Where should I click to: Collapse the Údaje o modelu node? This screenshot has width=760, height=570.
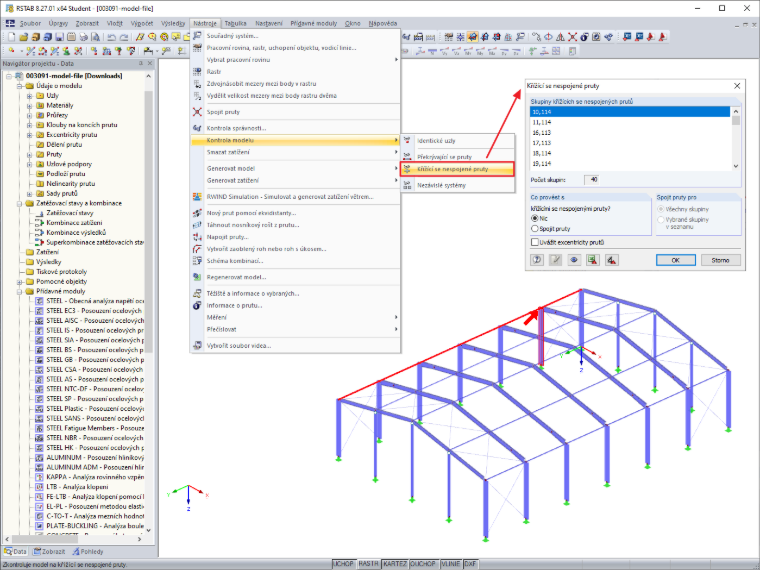(x=19, y=86)
